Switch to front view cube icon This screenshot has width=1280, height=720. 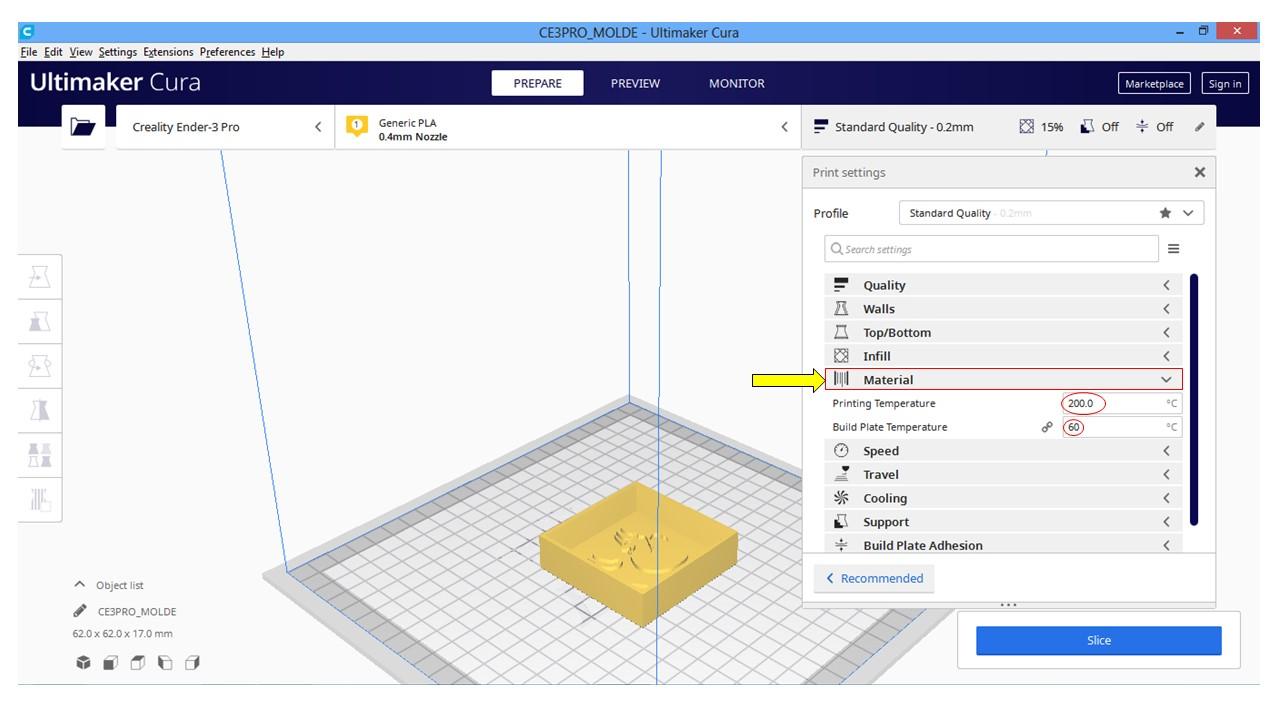tap(111, 662)
